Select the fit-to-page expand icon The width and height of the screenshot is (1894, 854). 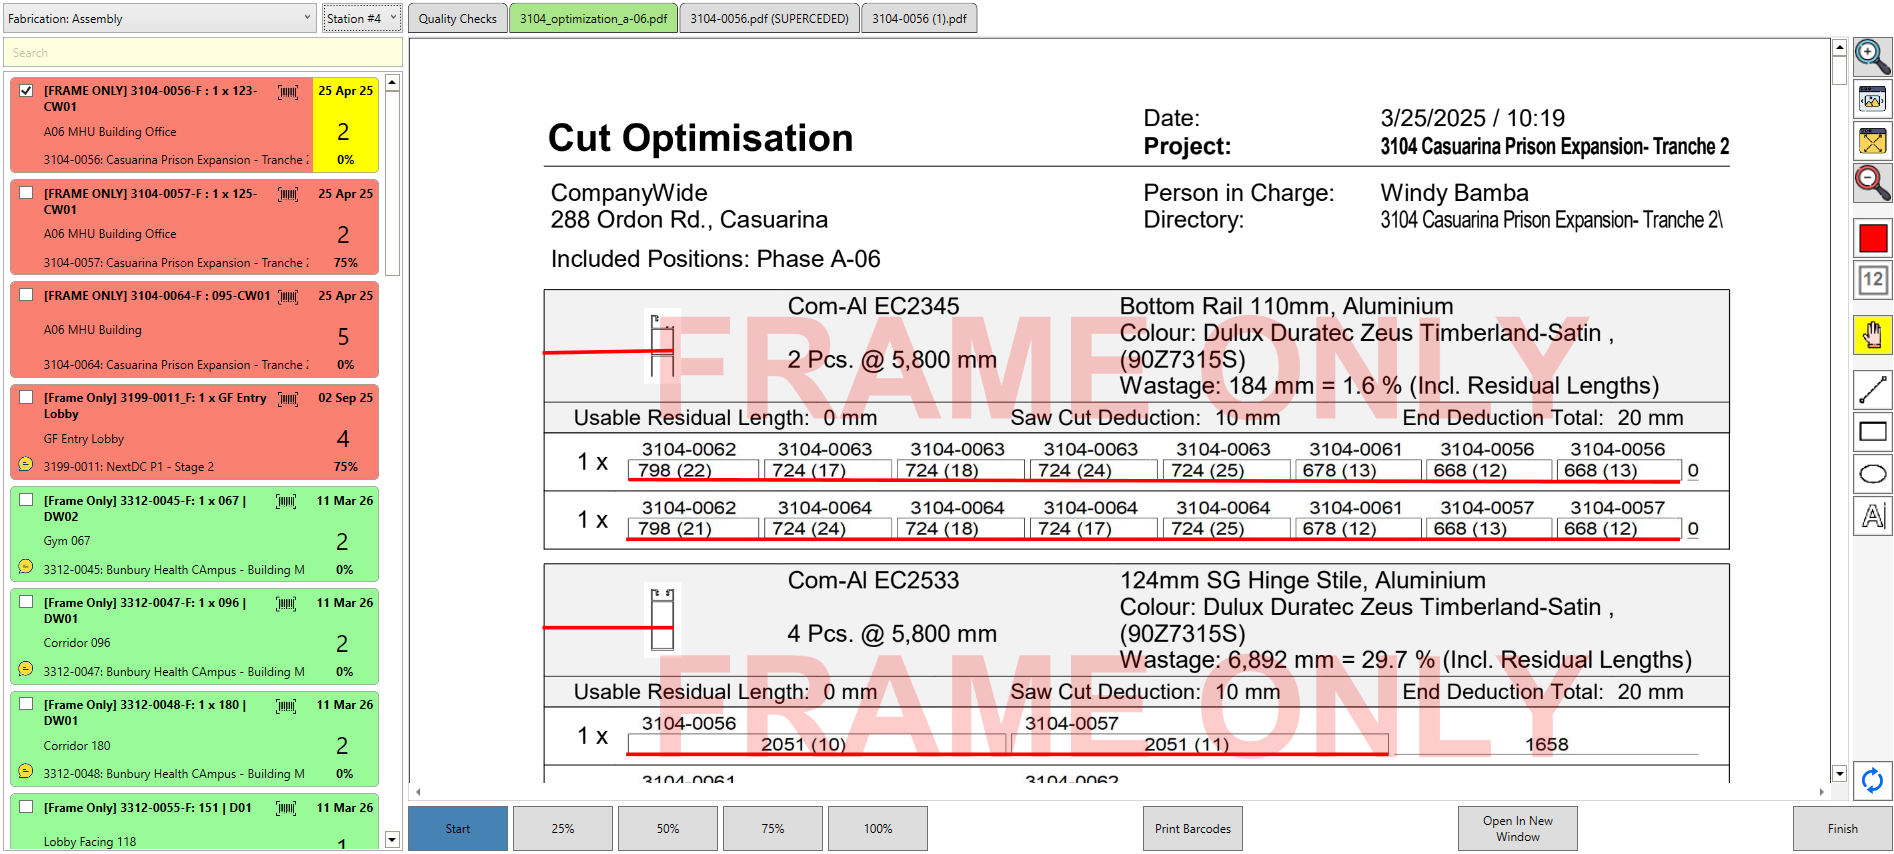pyautogui.click(x=1872, y=141)
